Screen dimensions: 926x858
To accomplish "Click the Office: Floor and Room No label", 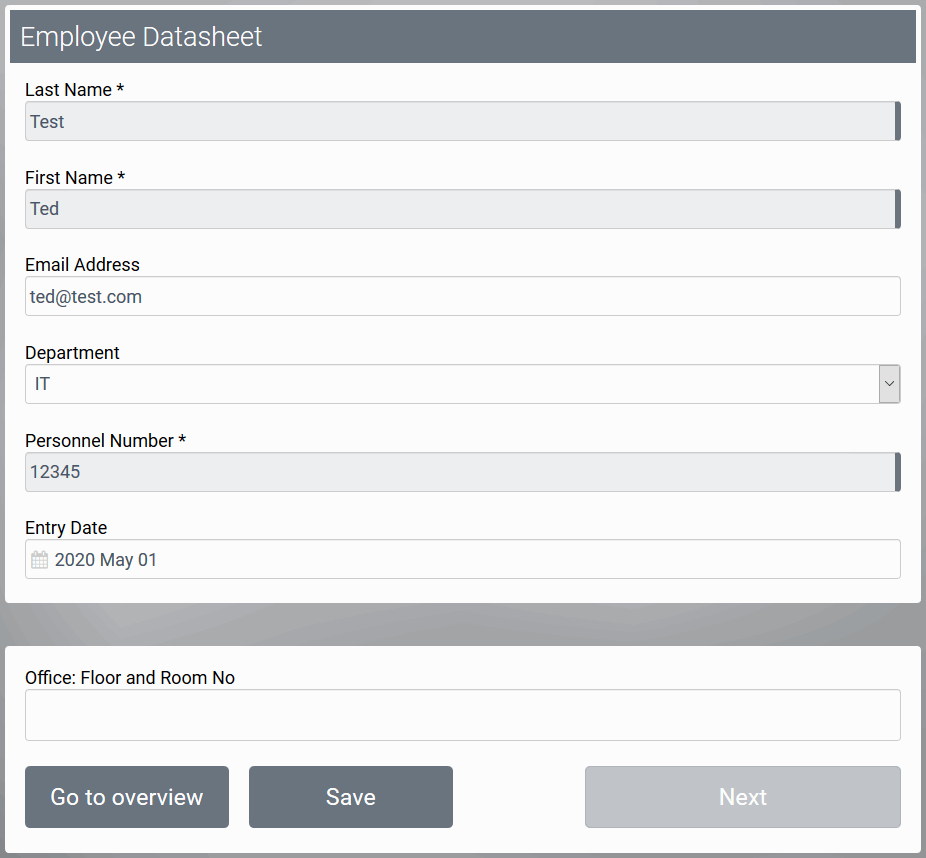I will [x=130, y=678].
